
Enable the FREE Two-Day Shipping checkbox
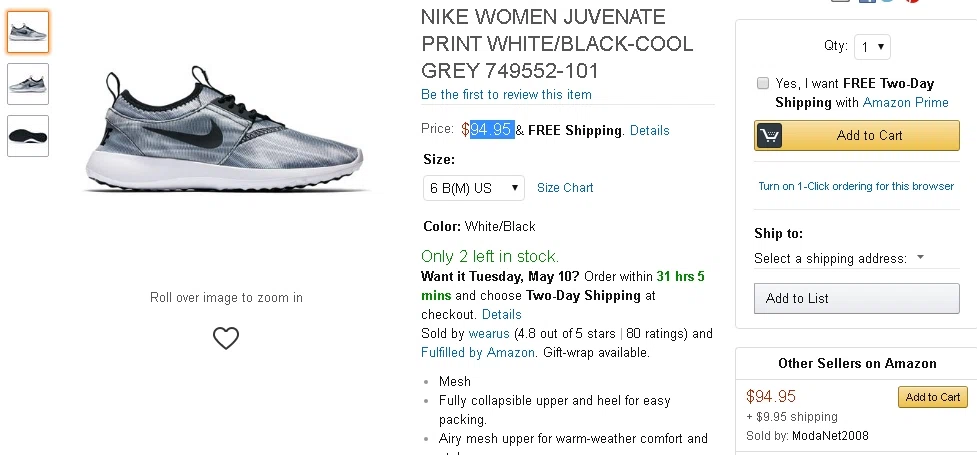click(x=763, y=84)
